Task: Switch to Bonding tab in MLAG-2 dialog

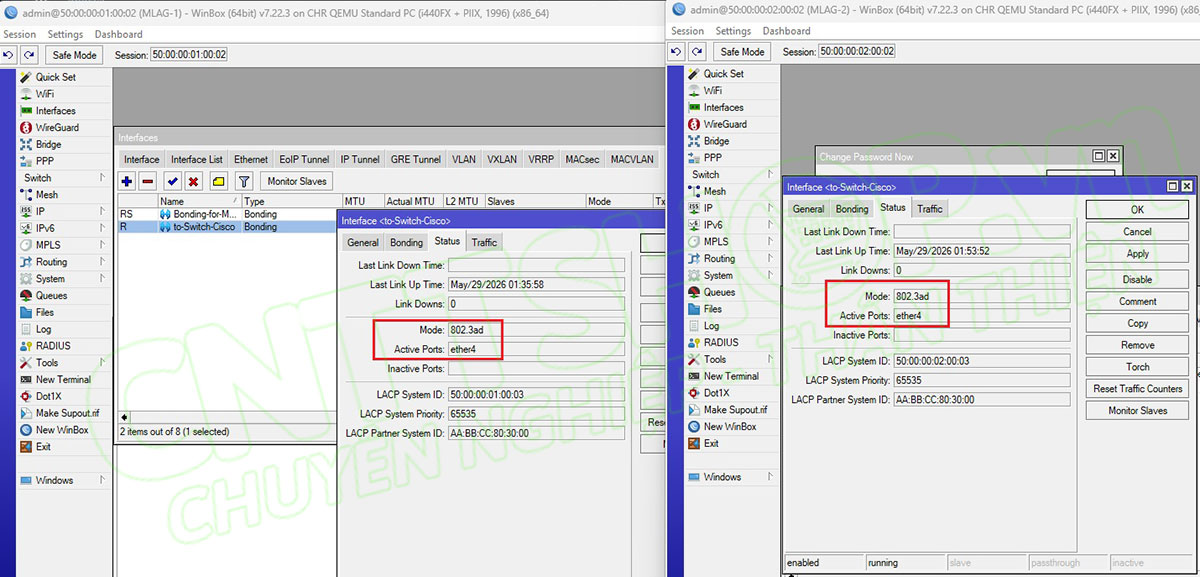Action: [852, 209]
